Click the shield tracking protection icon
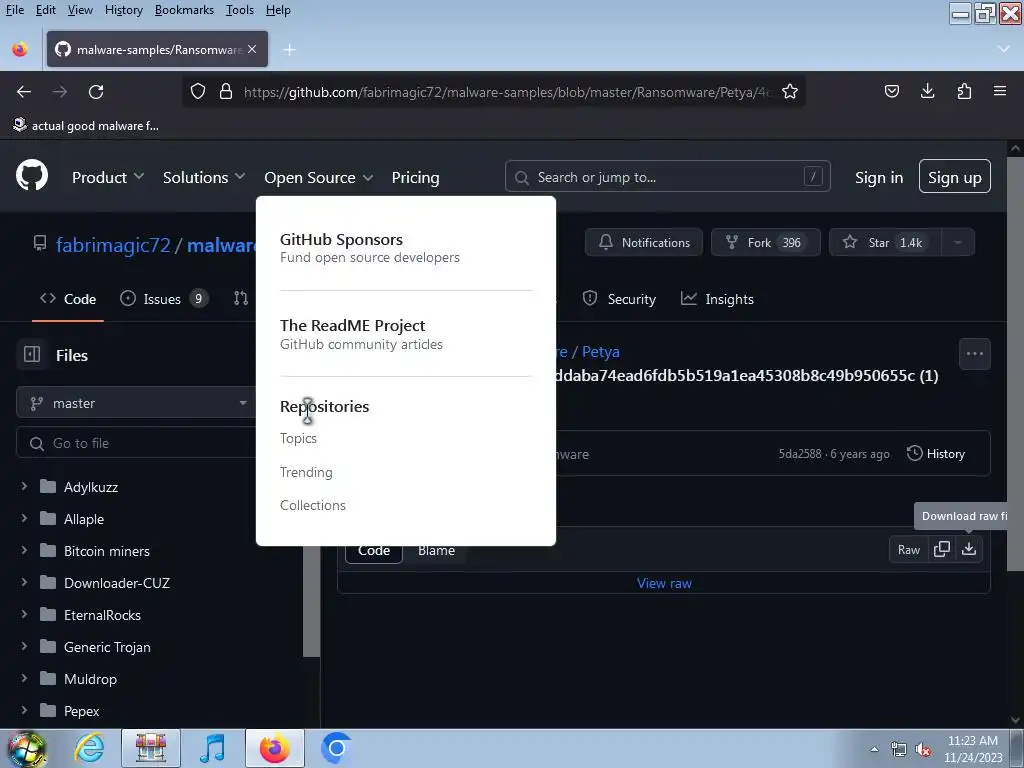Image resolution: width=1024 pixels, height=768 pixels. tap(198, 91)
